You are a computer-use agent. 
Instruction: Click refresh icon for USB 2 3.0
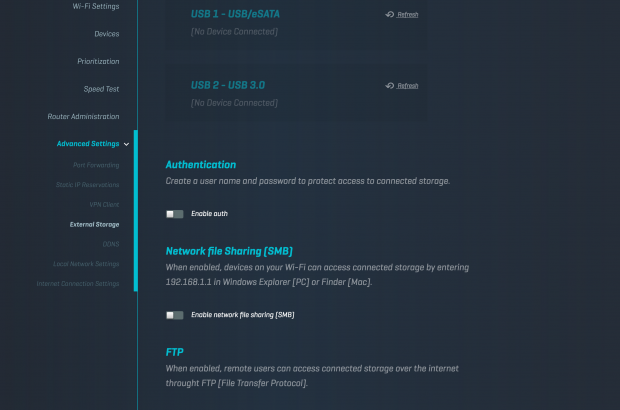(x=390, y=86)
